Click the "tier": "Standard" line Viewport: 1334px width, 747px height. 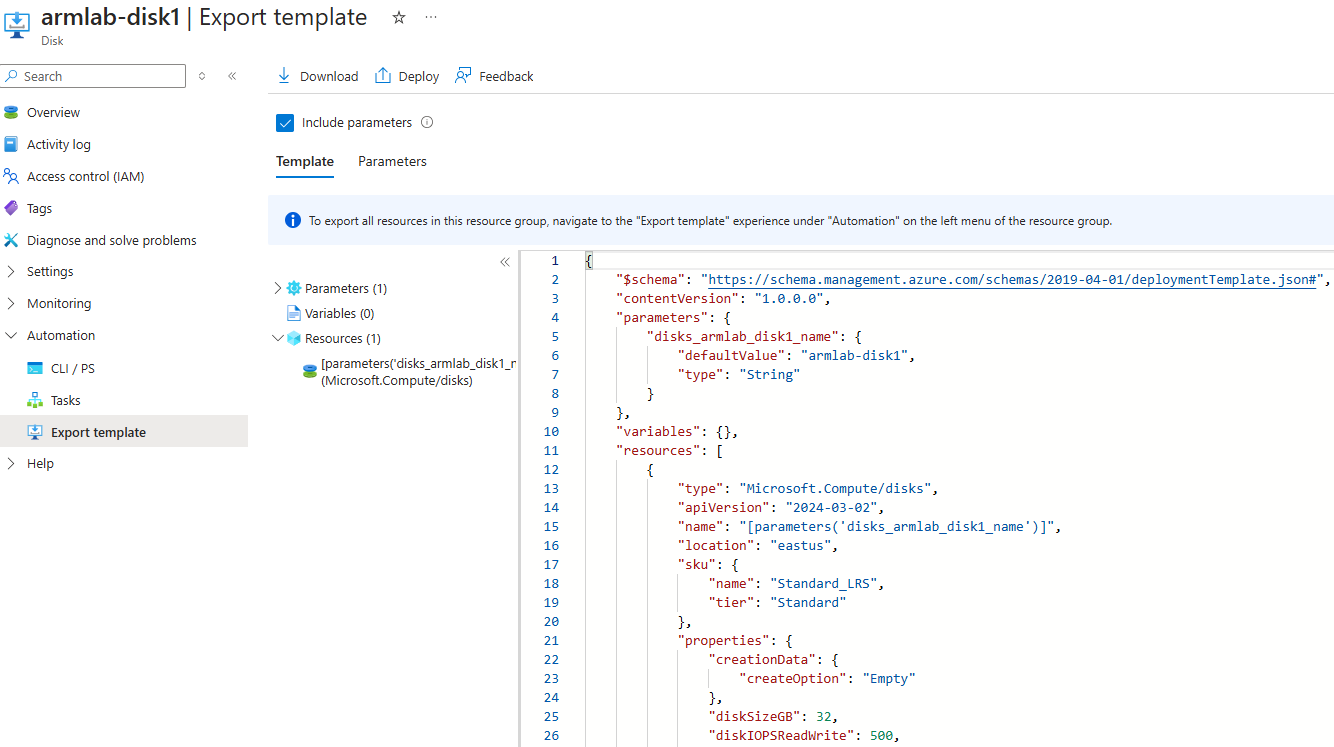778,602
